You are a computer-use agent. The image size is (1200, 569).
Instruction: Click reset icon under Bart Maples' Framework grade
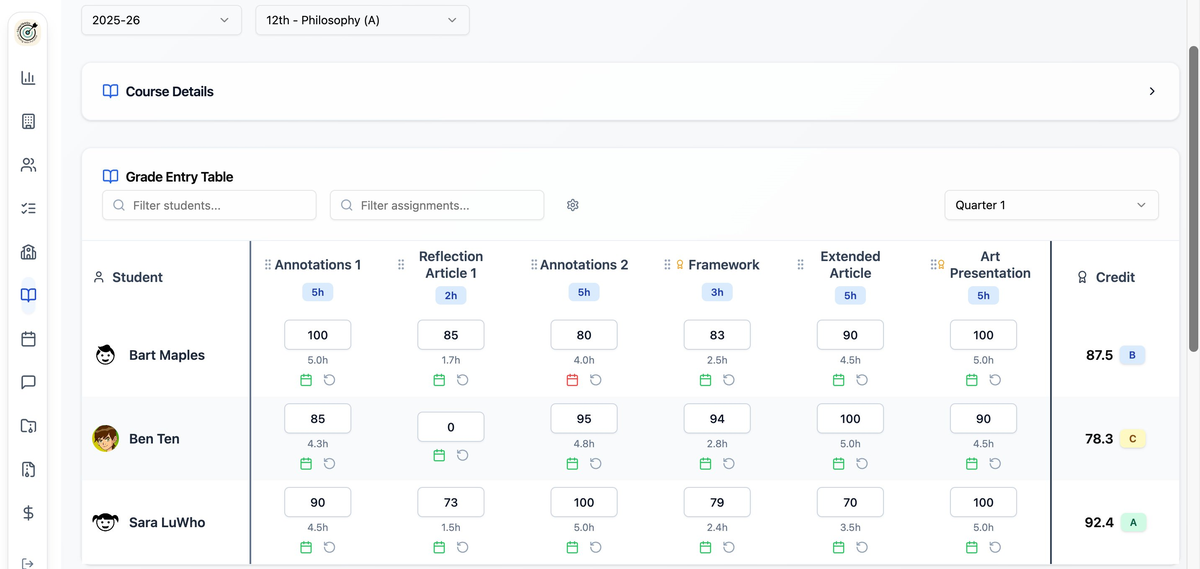(729, 380)
